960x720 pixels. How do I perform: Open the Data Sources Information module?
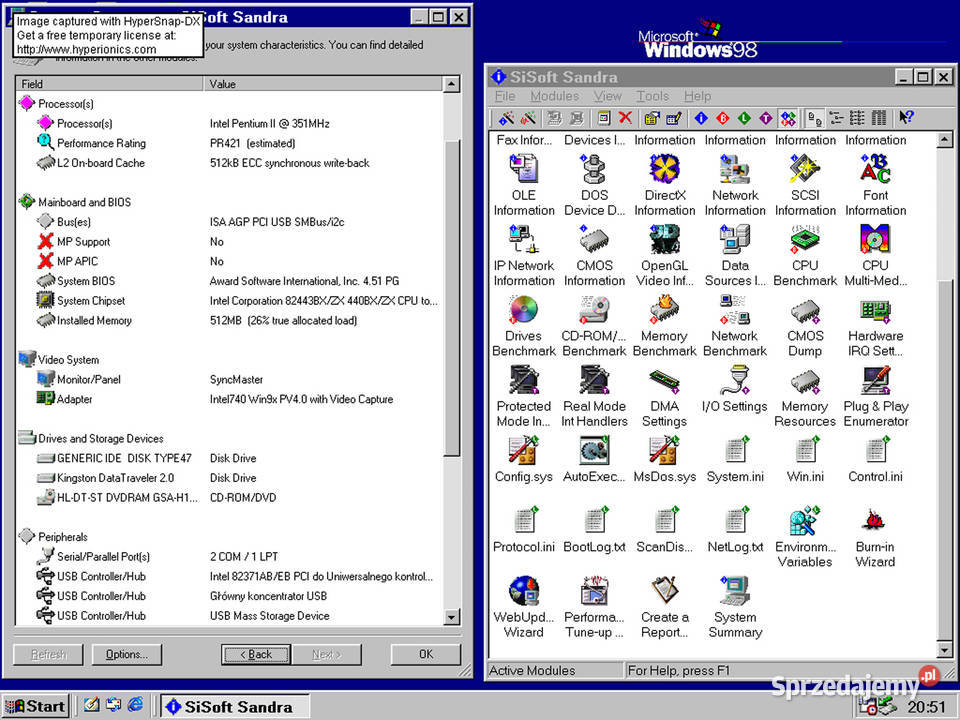tap(735, 256)
